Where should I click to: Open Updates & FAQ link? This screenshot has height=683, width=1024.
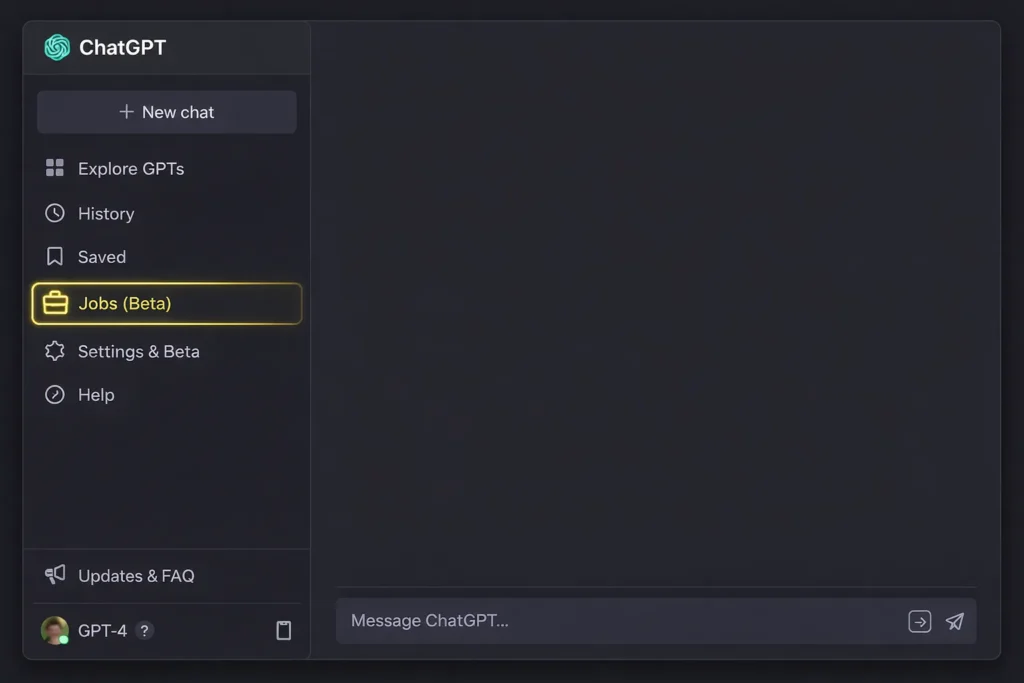[136, 575]
